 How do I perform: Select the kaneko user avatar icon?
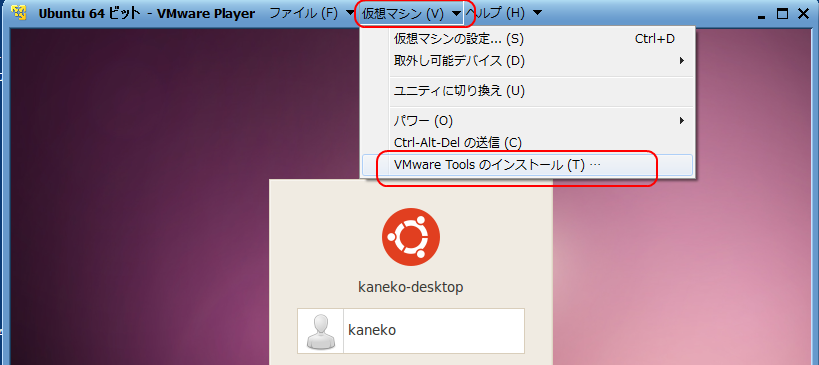click(320, 331)
